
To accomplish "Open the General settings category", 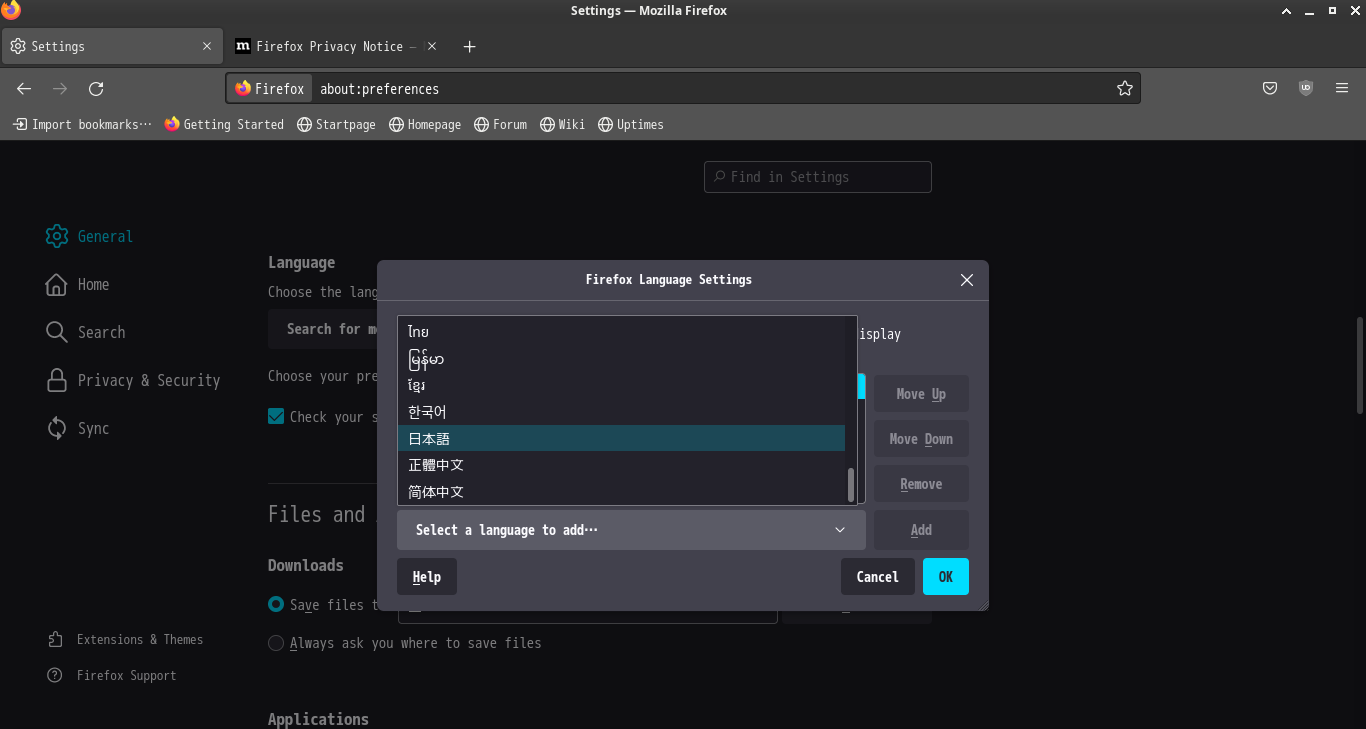I will point(90,236).
